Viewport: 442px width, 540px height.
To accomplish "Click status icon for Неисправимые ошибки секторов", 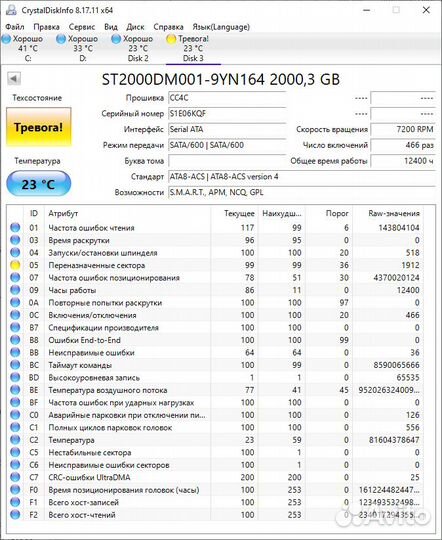I will pyautogui.click(x=15, y=465).
